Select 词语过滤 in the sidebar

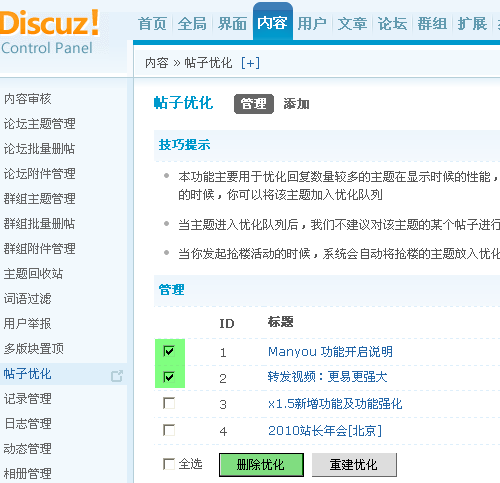pos(27,299)
